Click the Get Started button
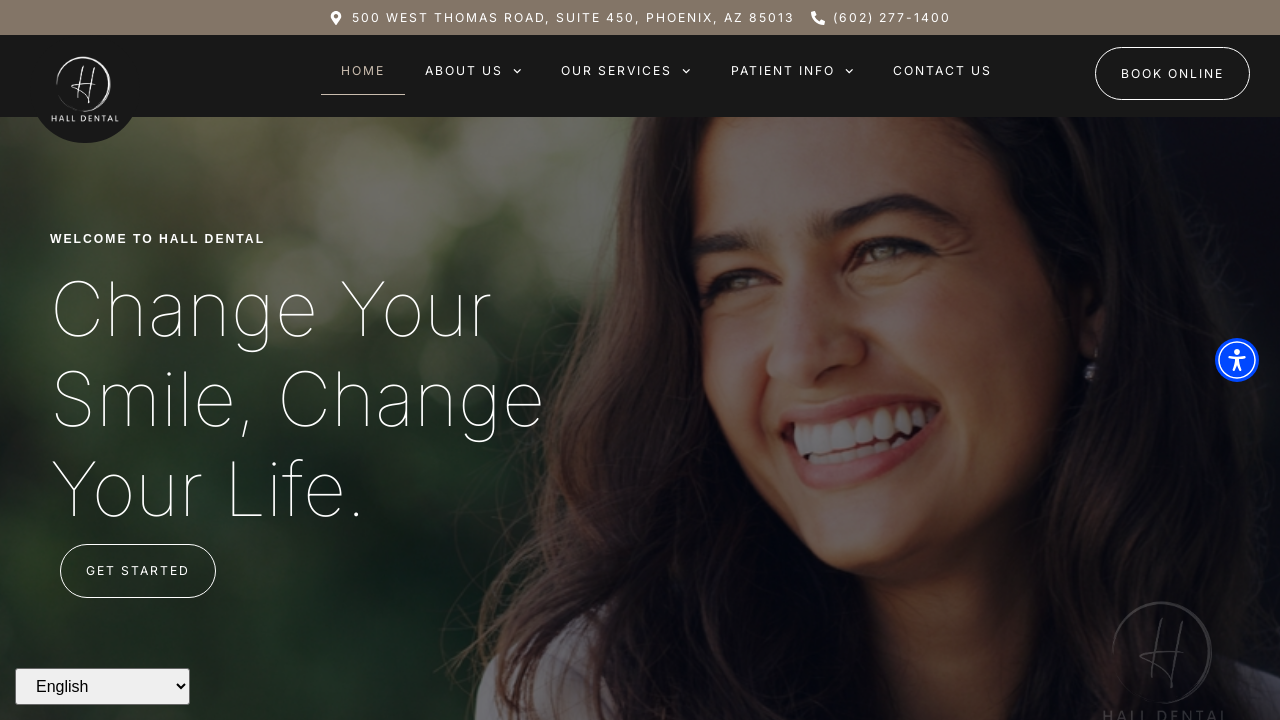Viewport: 1280px width, 720px height. pyautogui.click(x=138, y=571)
